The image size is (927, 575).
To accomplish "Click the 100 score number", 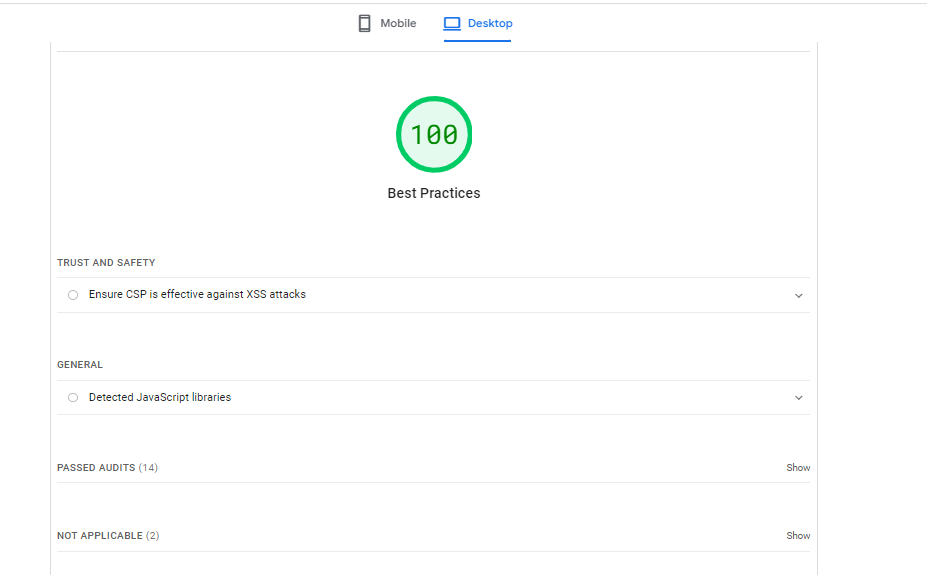I will (x=434, y=135).
